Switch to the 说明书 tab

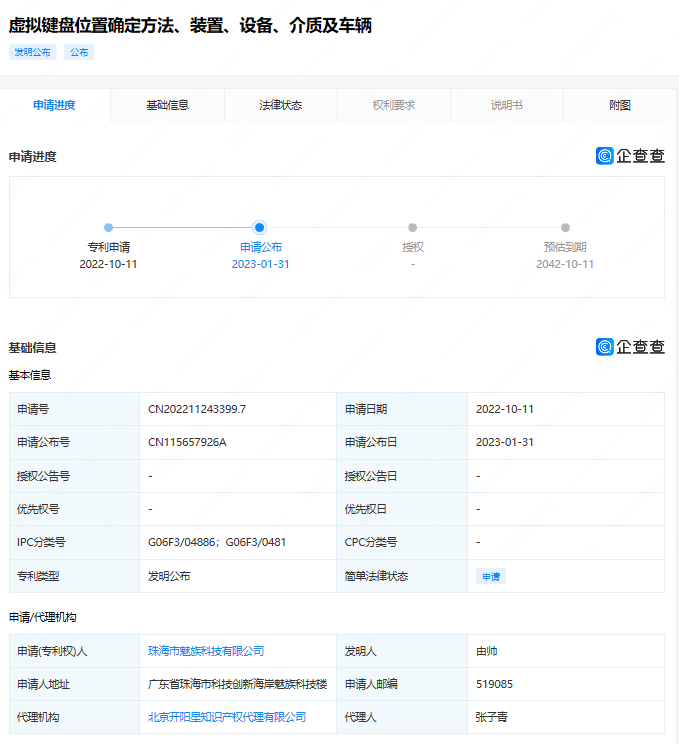[x=506, y=105]
